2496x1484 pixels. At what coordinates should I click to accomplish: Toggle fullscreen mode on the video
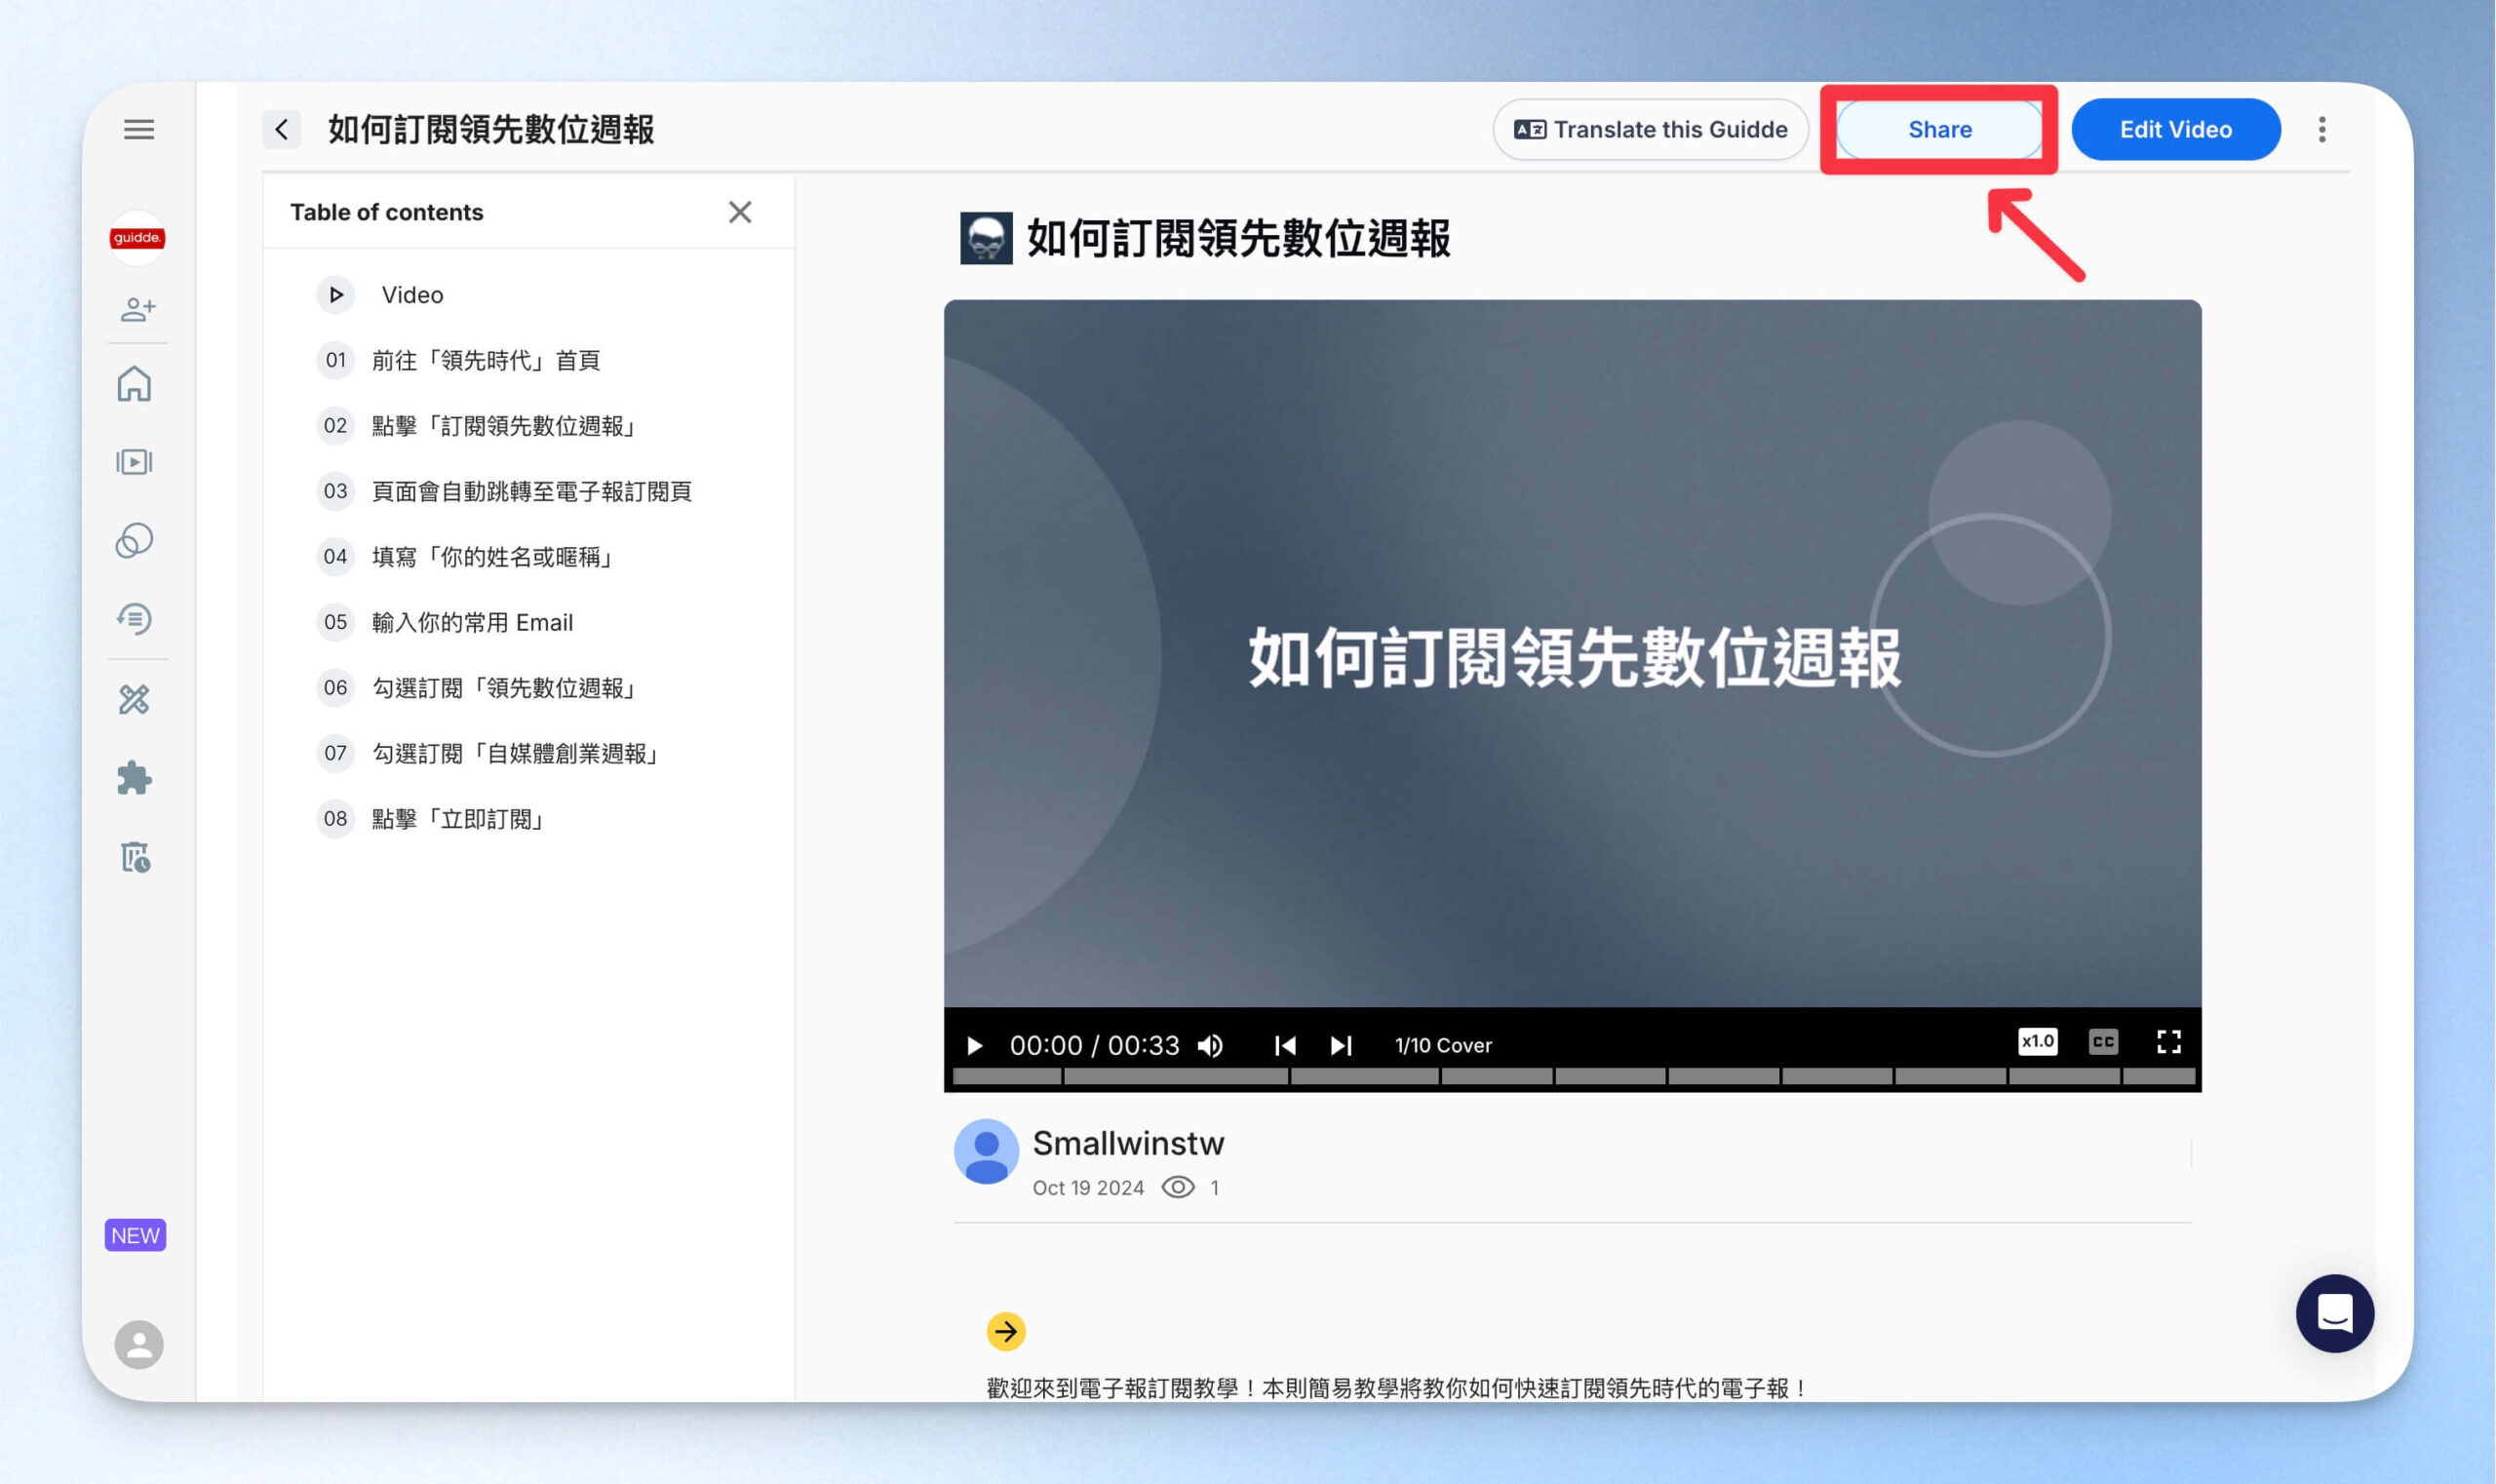[2169, 1042]
